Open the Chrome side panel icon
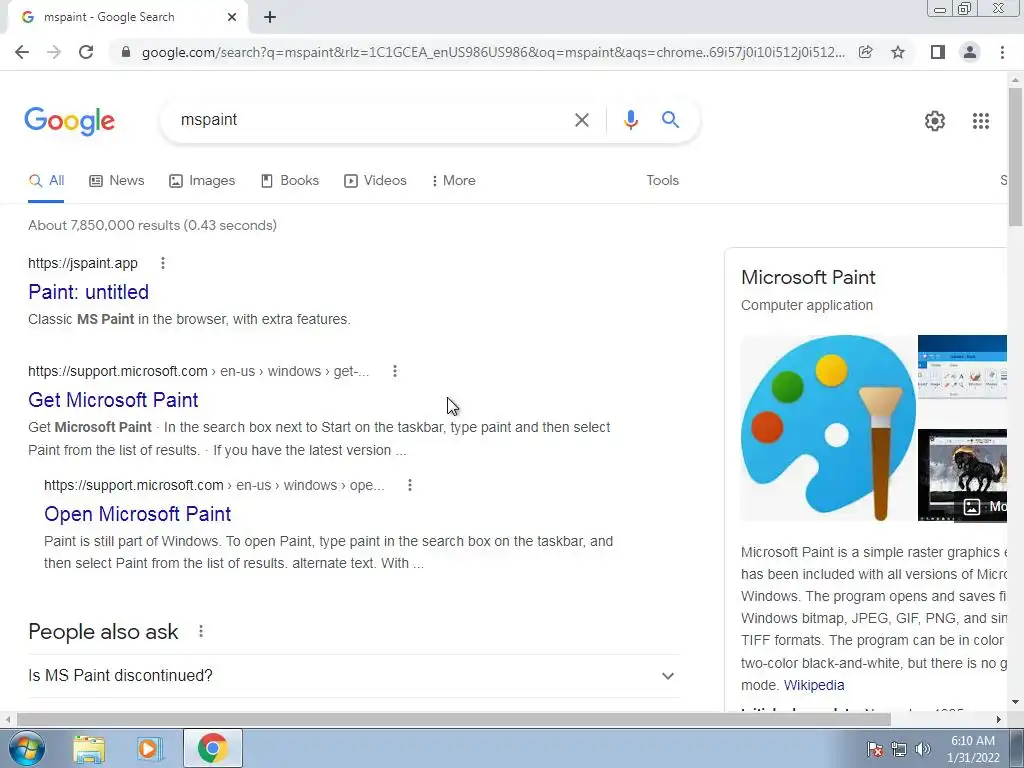1024x768 pixels. pyautogui.click(x=938, y=52)
